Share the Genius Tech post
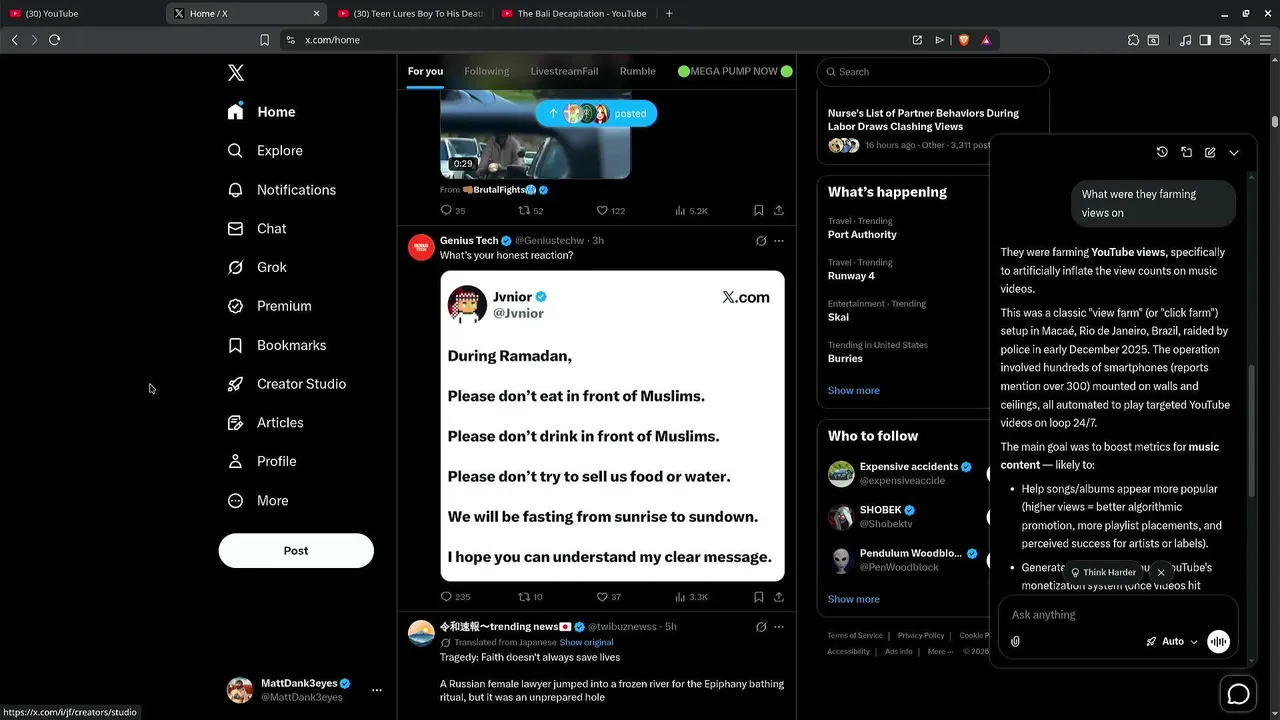Screen dimensions: 1280x720 pos(779,597)
